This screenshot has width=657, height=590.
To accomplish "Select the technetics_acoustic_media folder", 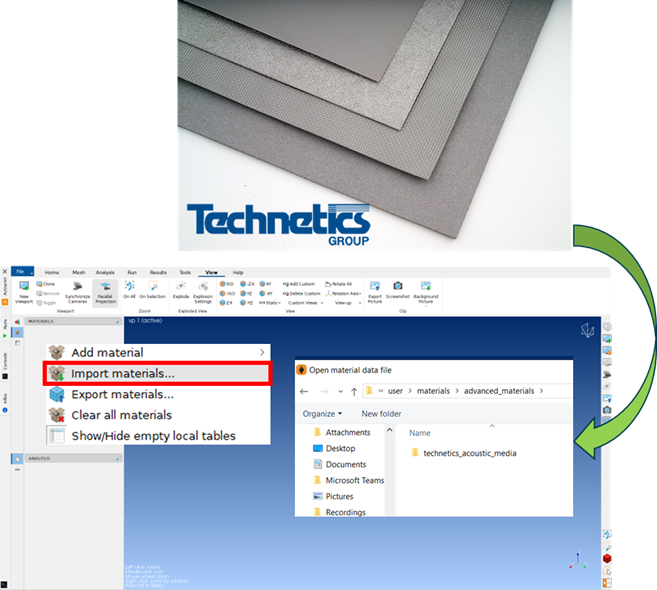I will (x=469, y=453).
